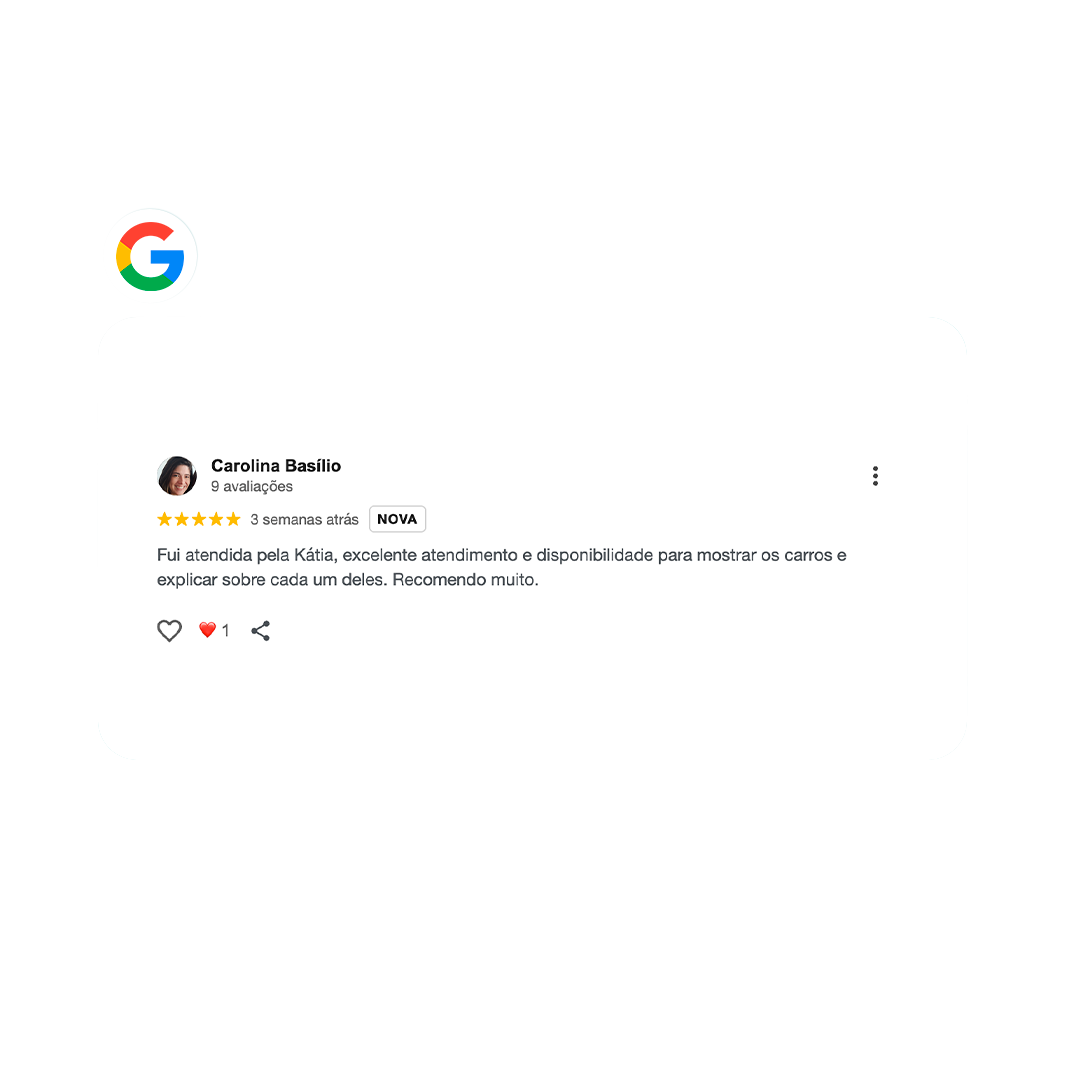Open the three-dot review options menu
This screenshot has height=1080, width=1080.
point(875,476)
